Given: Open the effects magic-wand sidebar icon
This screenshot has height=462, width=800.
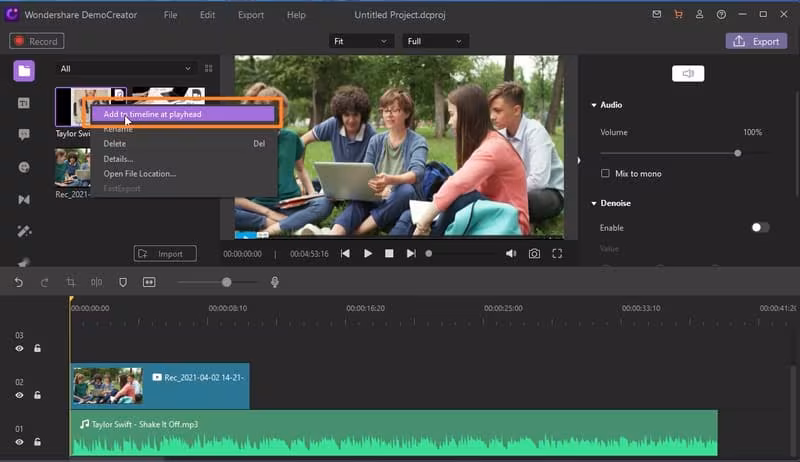Looking at the screenshot, I should (24, 232).
